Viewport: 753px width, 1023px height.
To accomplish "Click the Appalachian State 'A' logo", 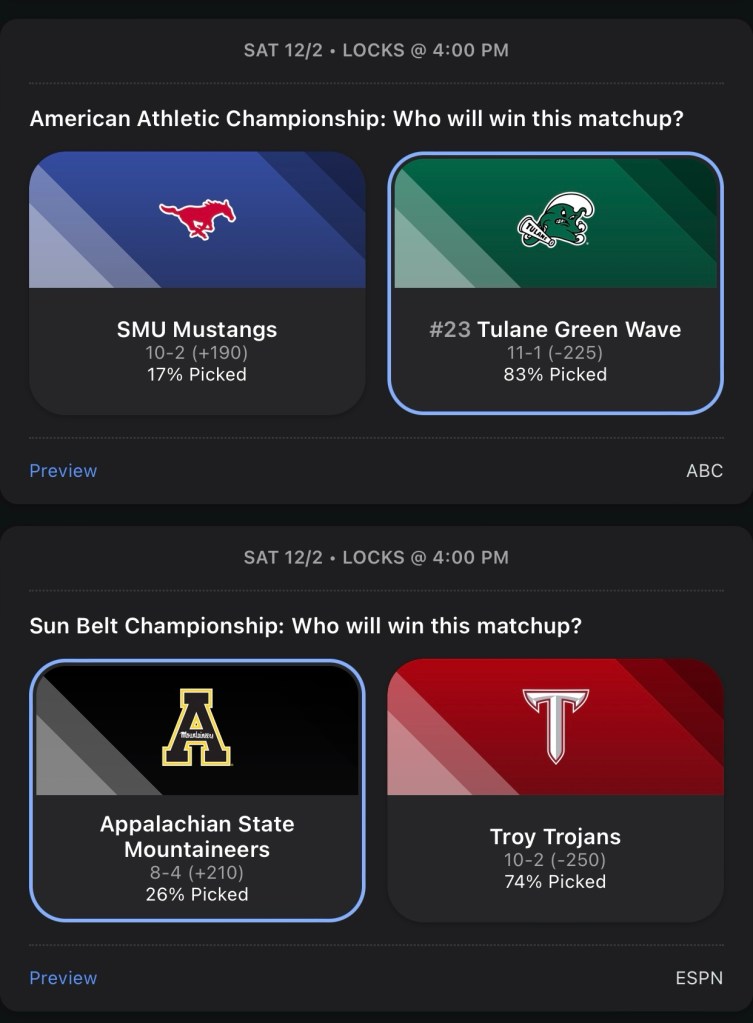I will click(x=197, y=727).
